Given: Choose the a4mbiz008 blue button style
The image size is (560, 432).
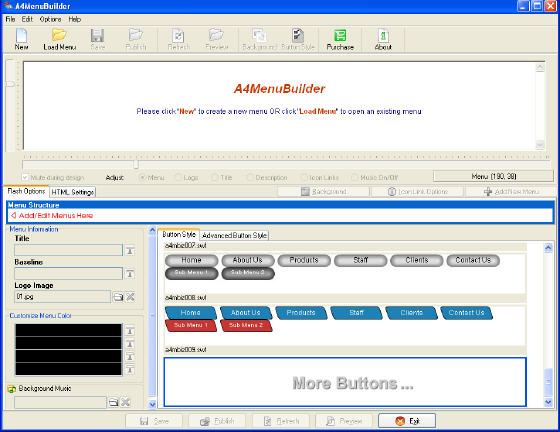Looking at the screenshot, I should pyautogui.click(x=345, y=325).
